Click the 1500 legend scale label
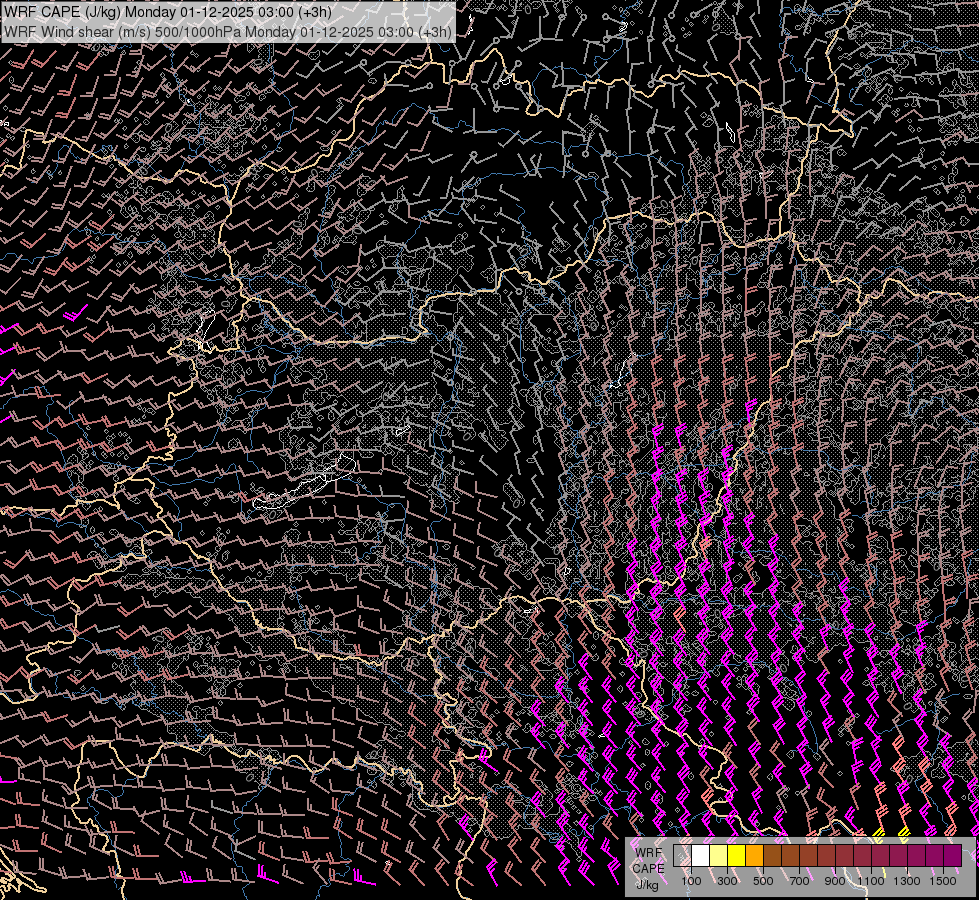 click(x=943, y=881)
